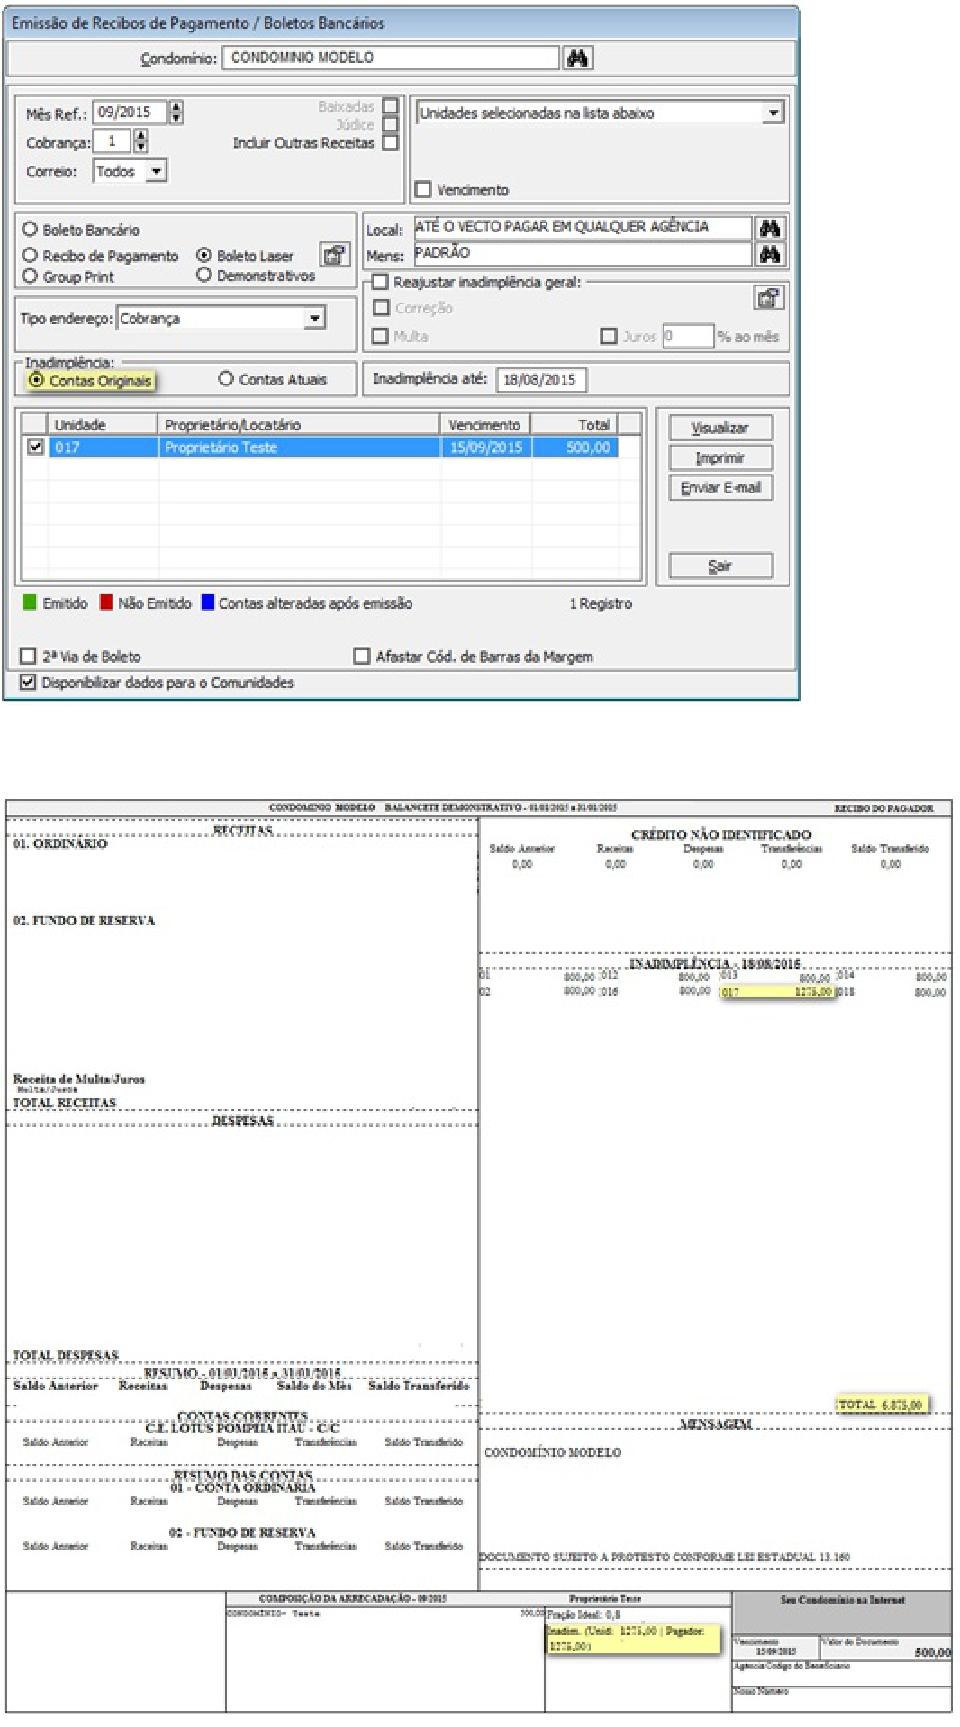Viewport: 960px width, 1727px height.
Task: Open Local field binoculars lookup
Action: [770, 228]
